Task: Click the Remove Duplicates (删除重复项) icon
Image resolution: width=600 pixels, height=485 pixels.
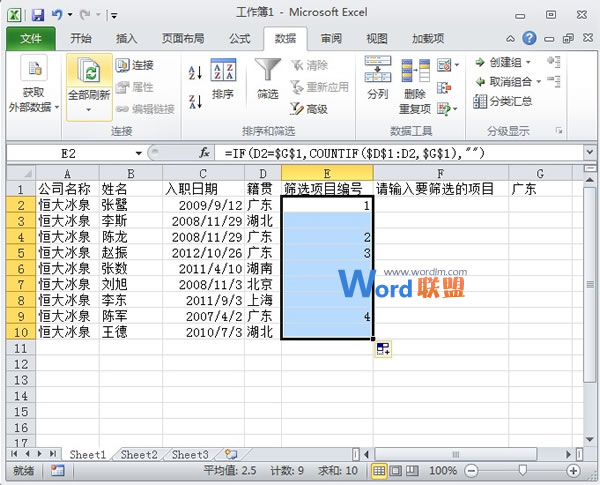Action: click(x=414, y=72)
